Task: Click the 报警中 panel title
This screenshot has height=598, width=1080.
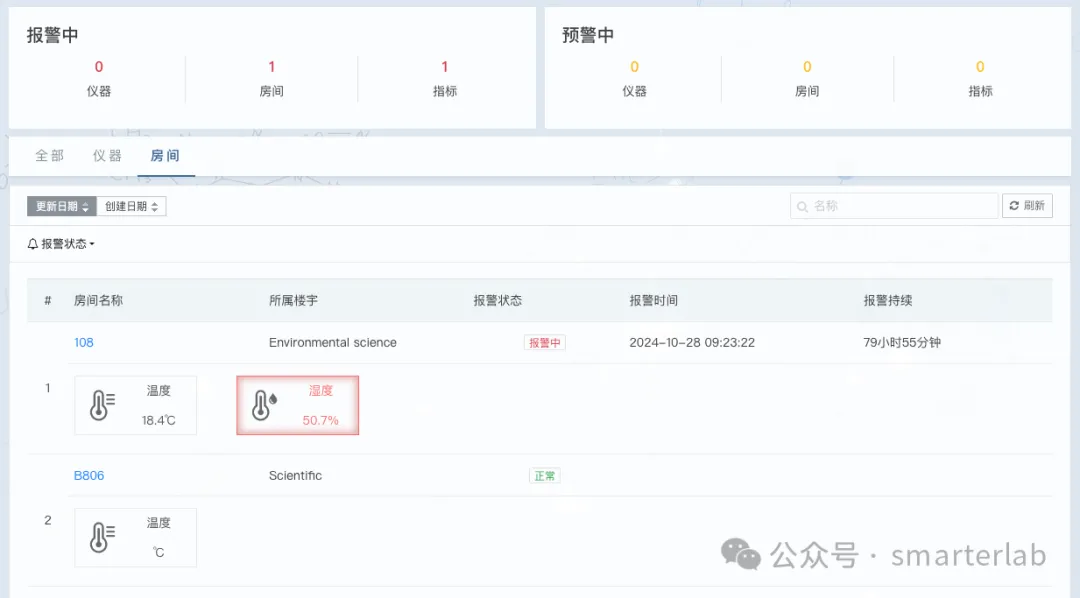Action: click(52, 35)
